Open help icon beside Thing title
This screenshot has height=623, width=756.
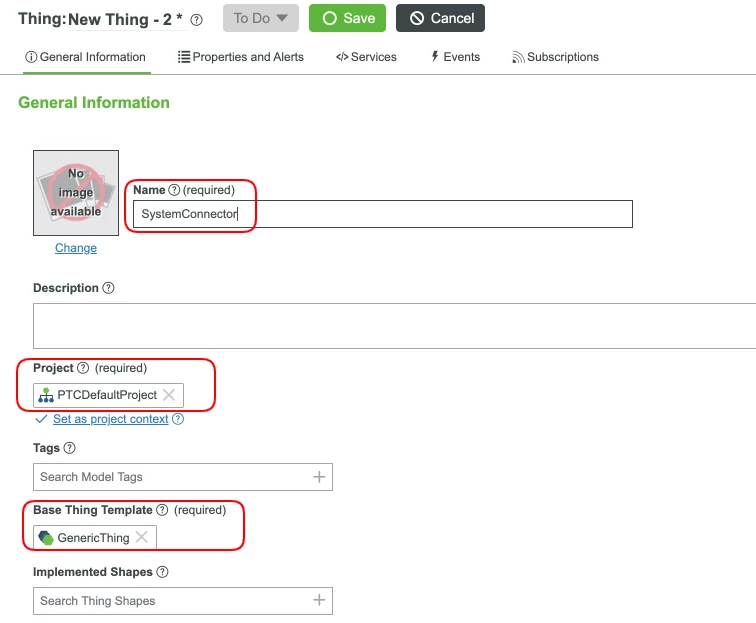(196, 20)
